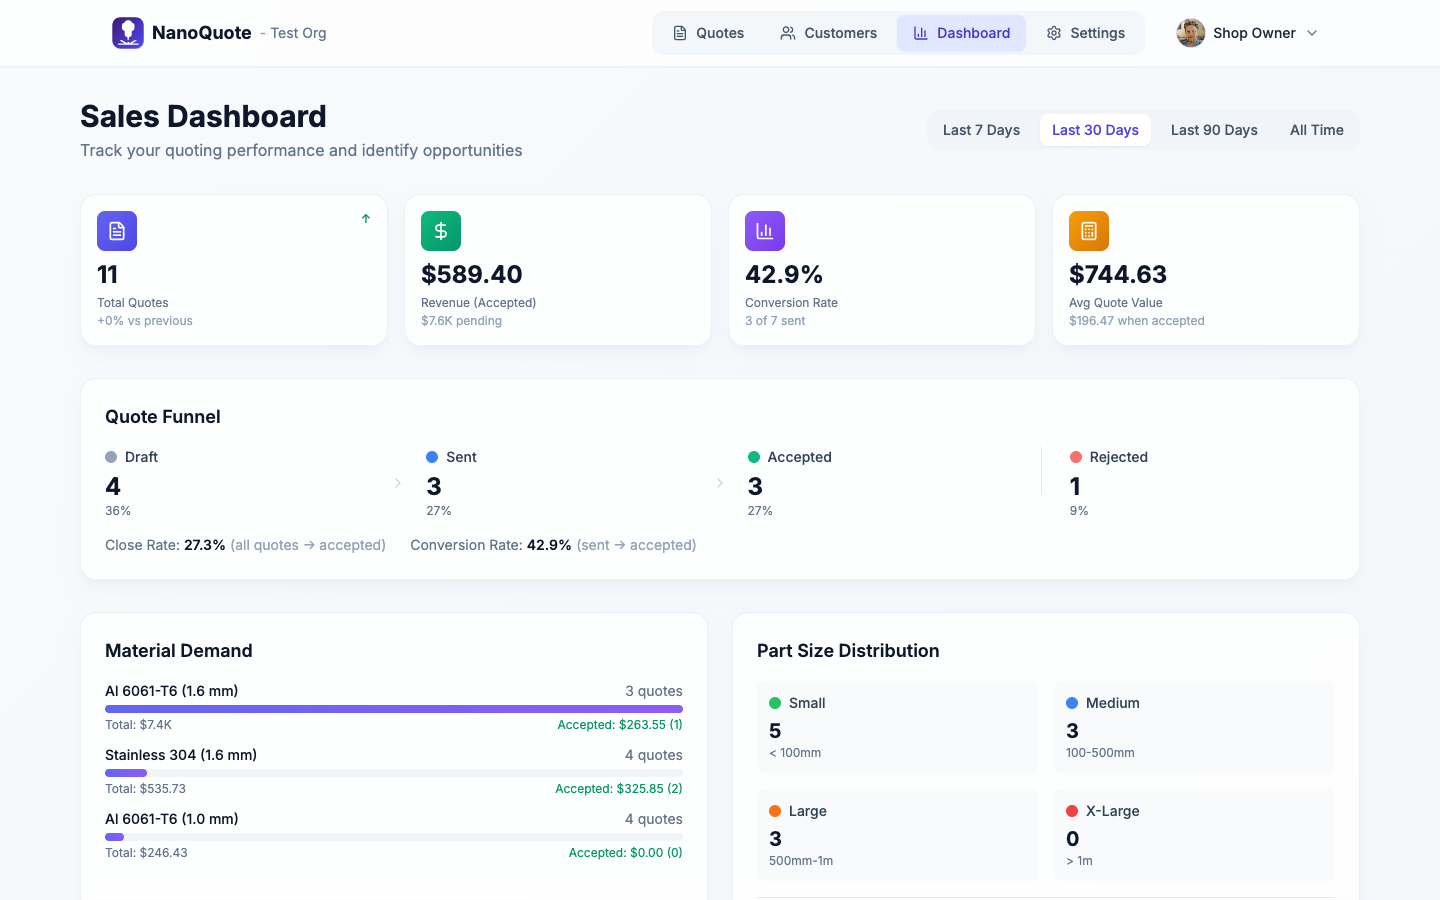Click the Dashboard bar chart icon in navigation
The image size is (1440, 900).
point(919,33)
